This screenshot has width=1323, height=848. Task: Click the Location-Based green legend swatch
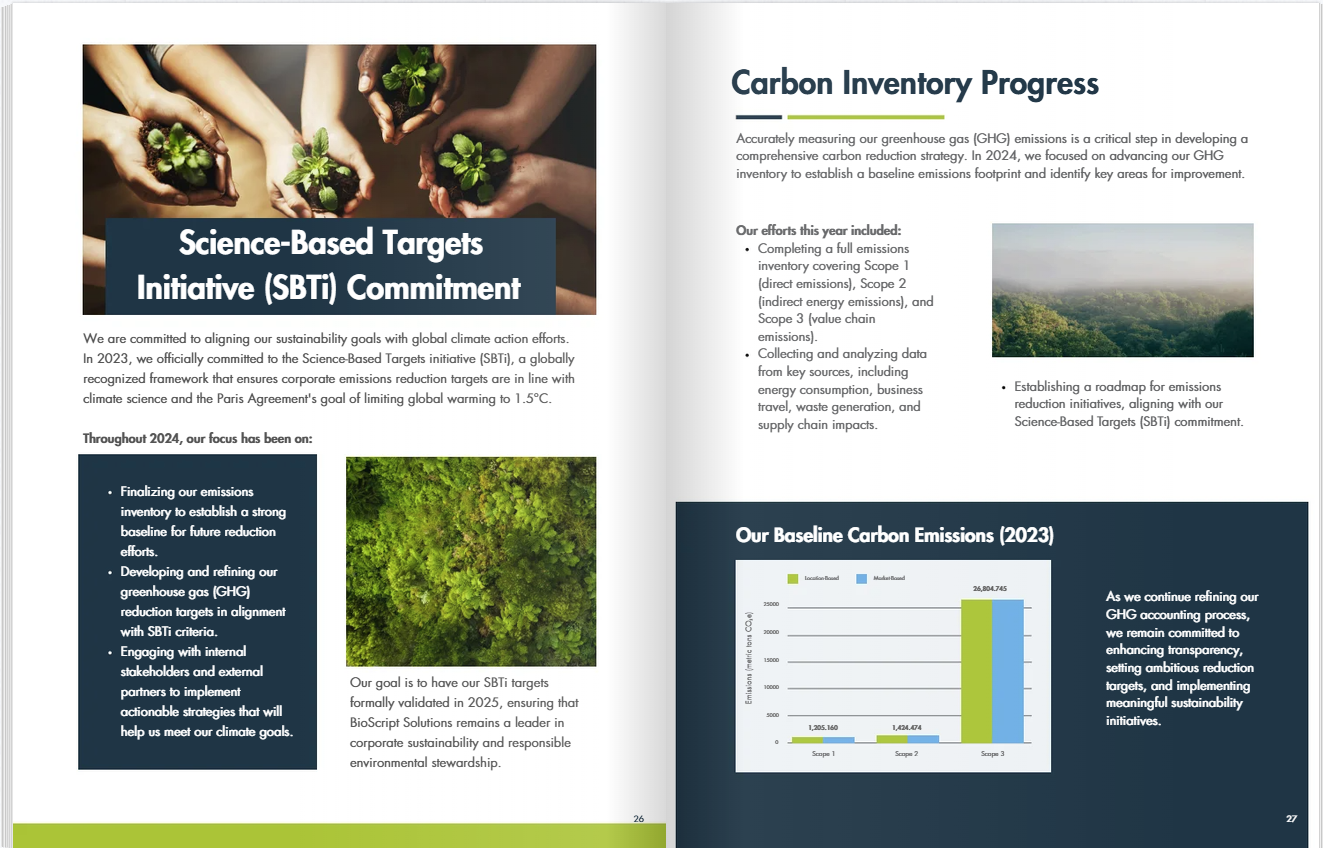(x=793, y=578)
